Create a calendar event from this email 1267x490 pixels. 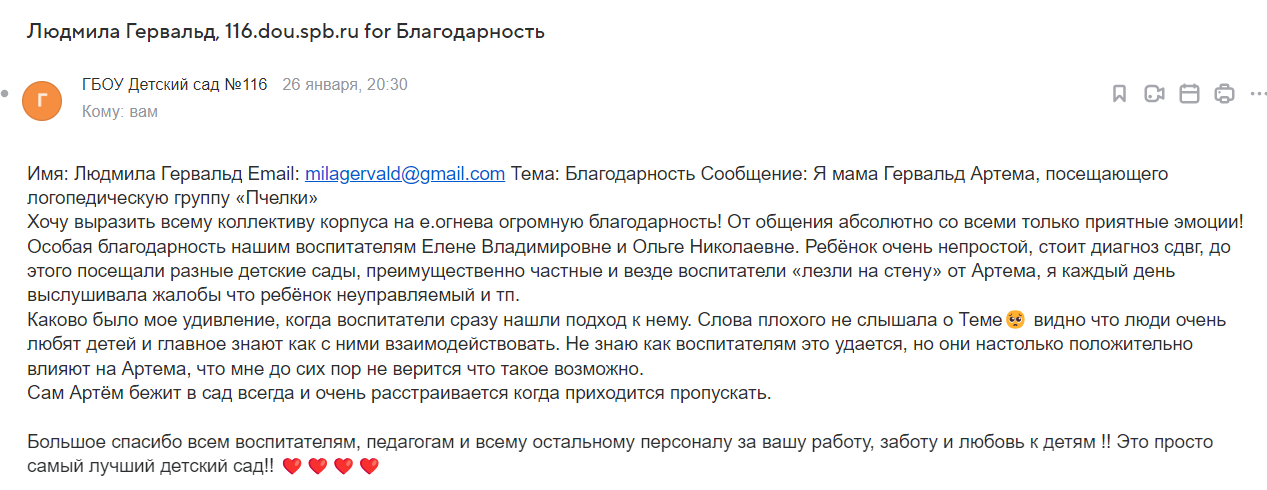[1190, 94]
